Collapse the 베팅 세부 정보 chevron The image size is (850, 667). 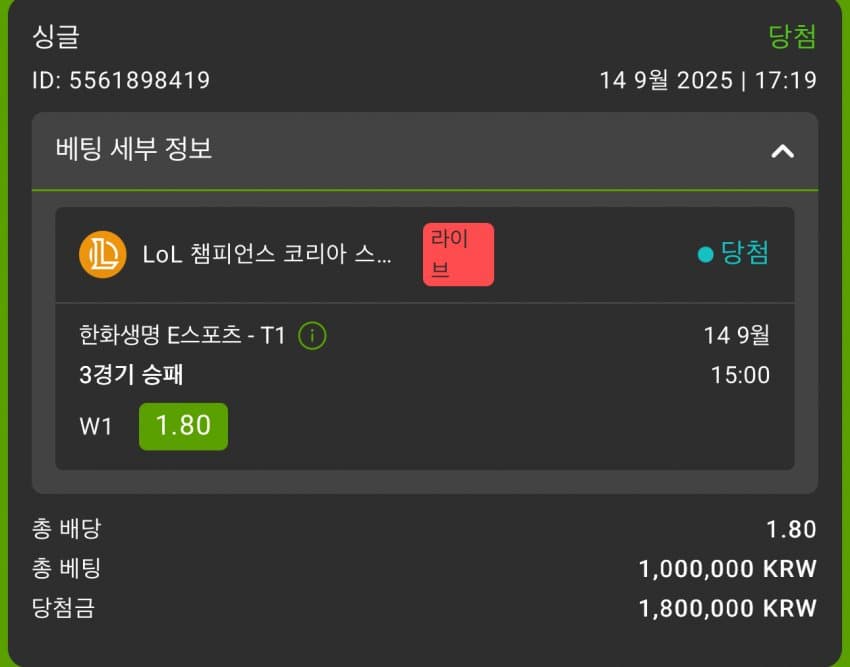[782, 151]
